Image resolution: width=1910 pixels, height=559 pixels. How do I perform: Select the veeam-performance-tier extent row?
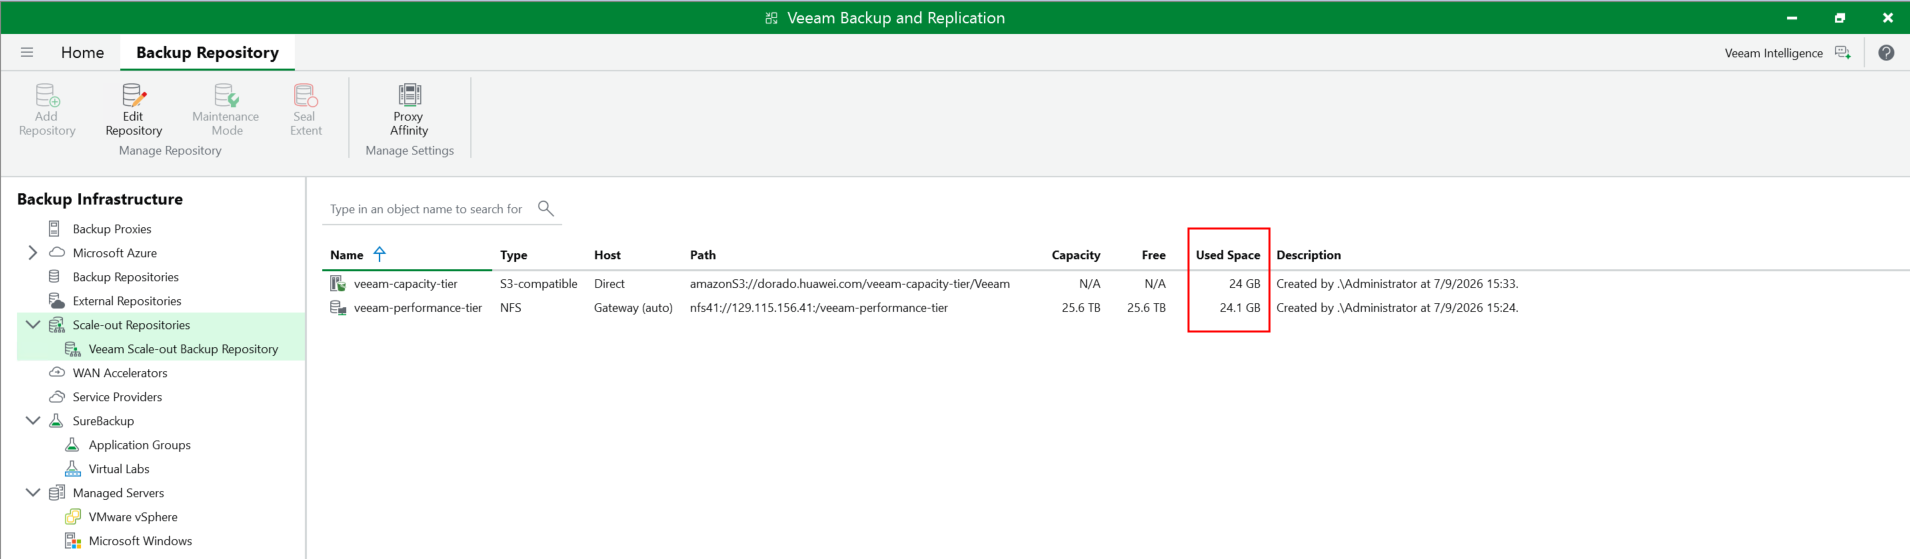1115,308
